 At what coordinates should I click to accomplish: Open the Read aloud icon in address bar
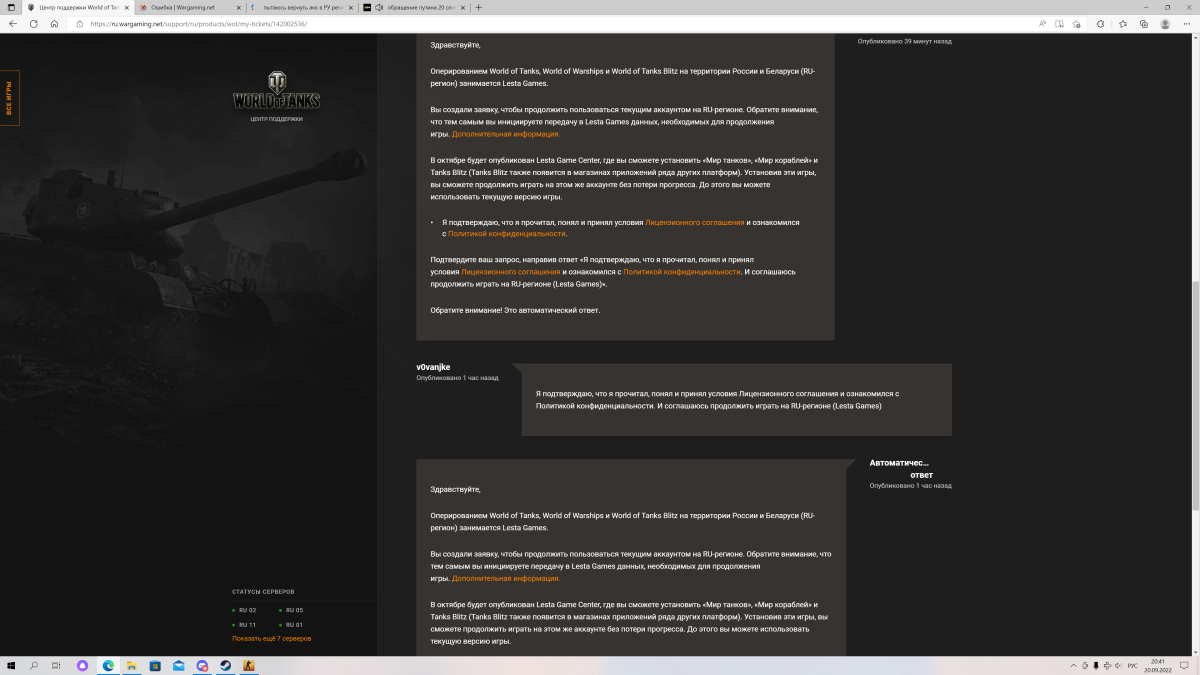click(x=1043, y=23)
